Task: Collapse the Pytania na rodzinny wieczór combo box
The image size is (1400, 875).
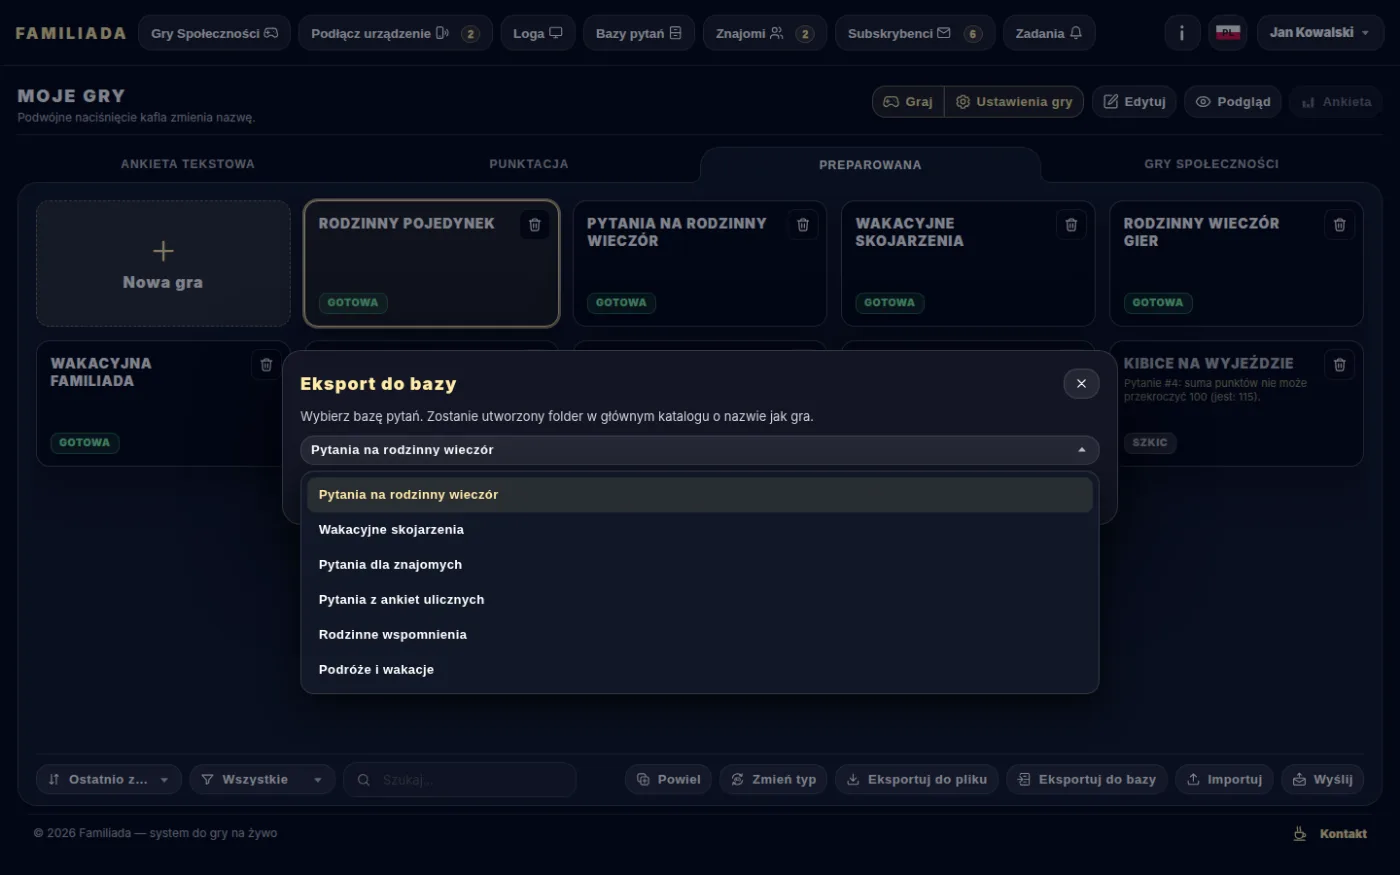Action: click(x=699, y=450)
